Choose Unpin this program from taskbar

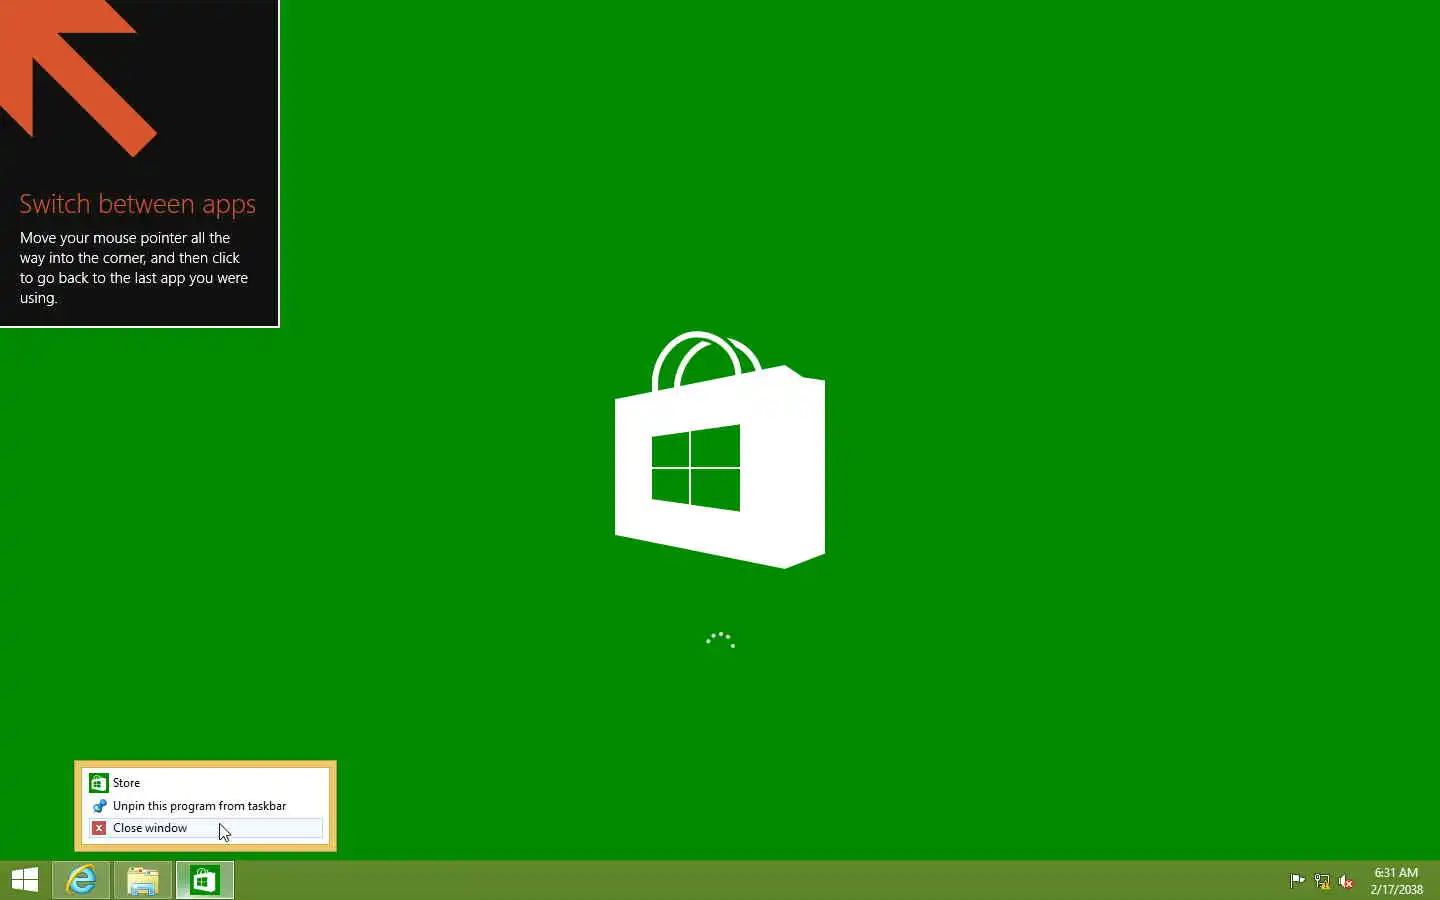pos(205,806)
